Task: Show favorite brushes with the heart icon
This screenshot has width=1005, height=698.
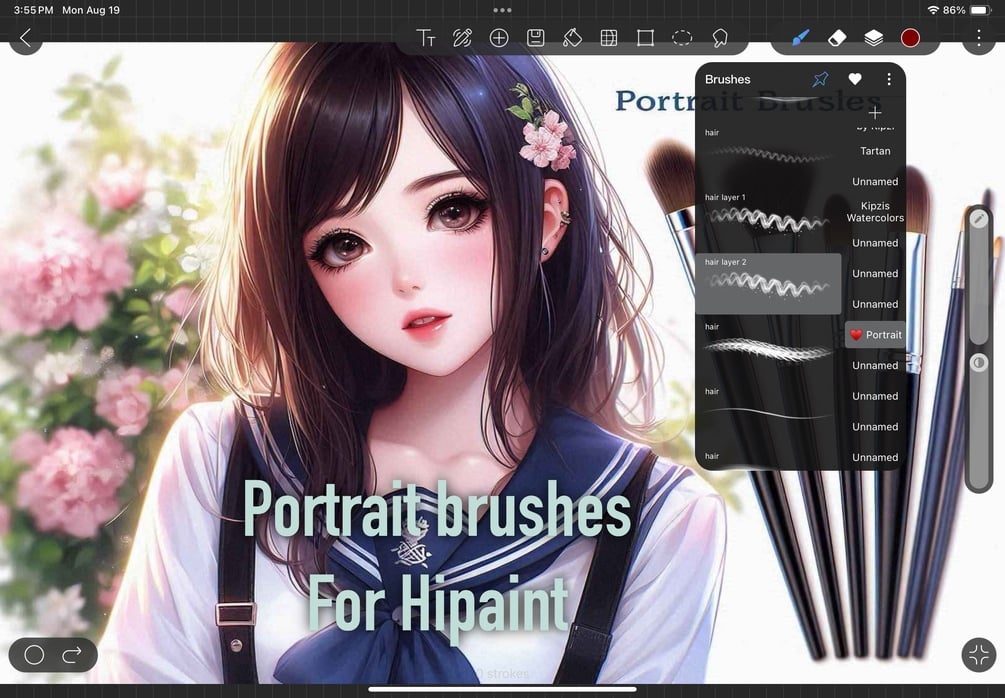Action: (x=854, y=79)
